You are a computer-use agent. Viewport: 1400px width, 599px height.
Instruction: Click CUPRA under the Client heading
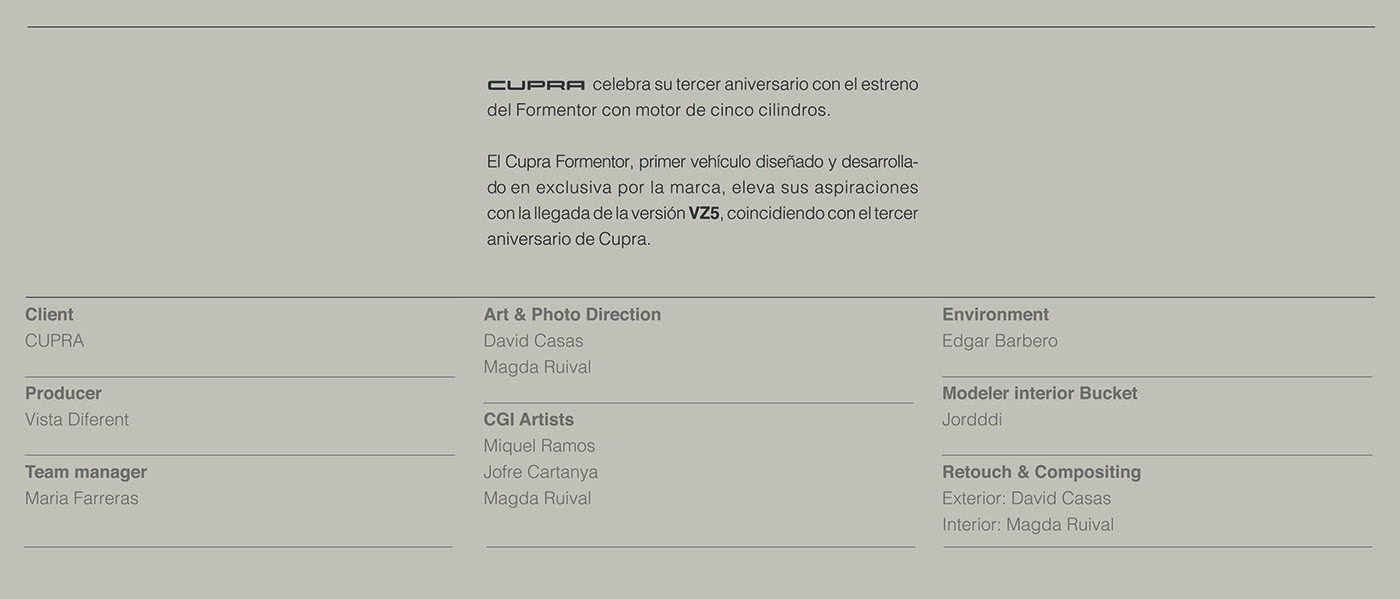(54, 341)
